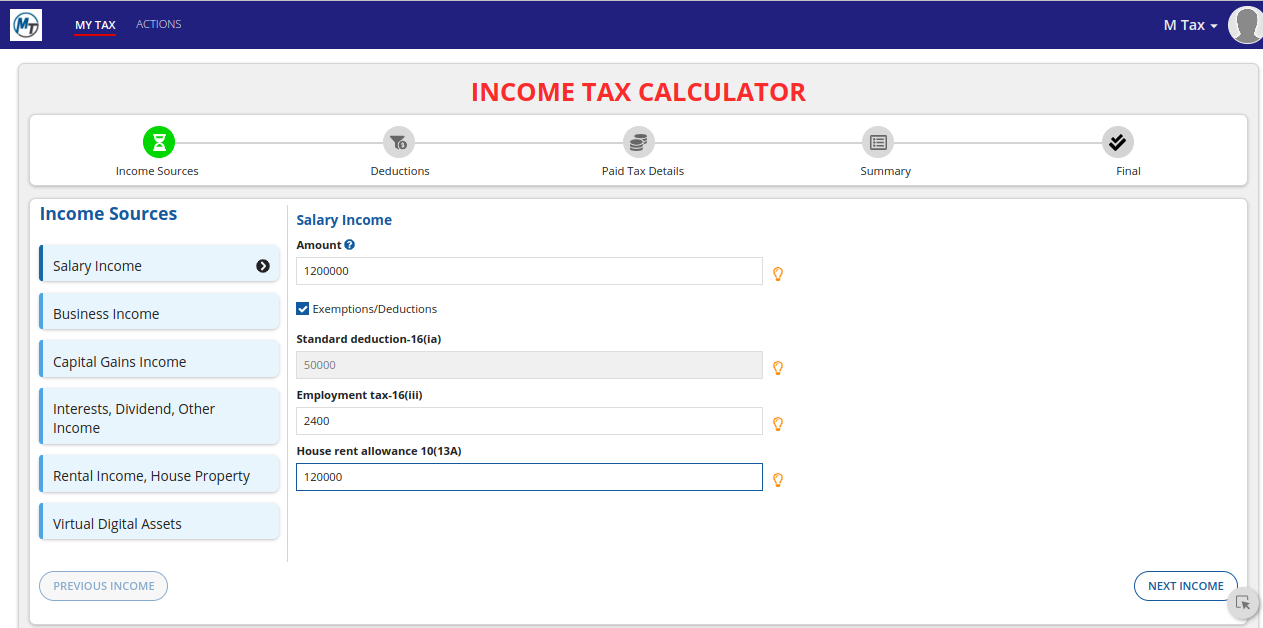Go to the Deductions step icon

(399, 142)
